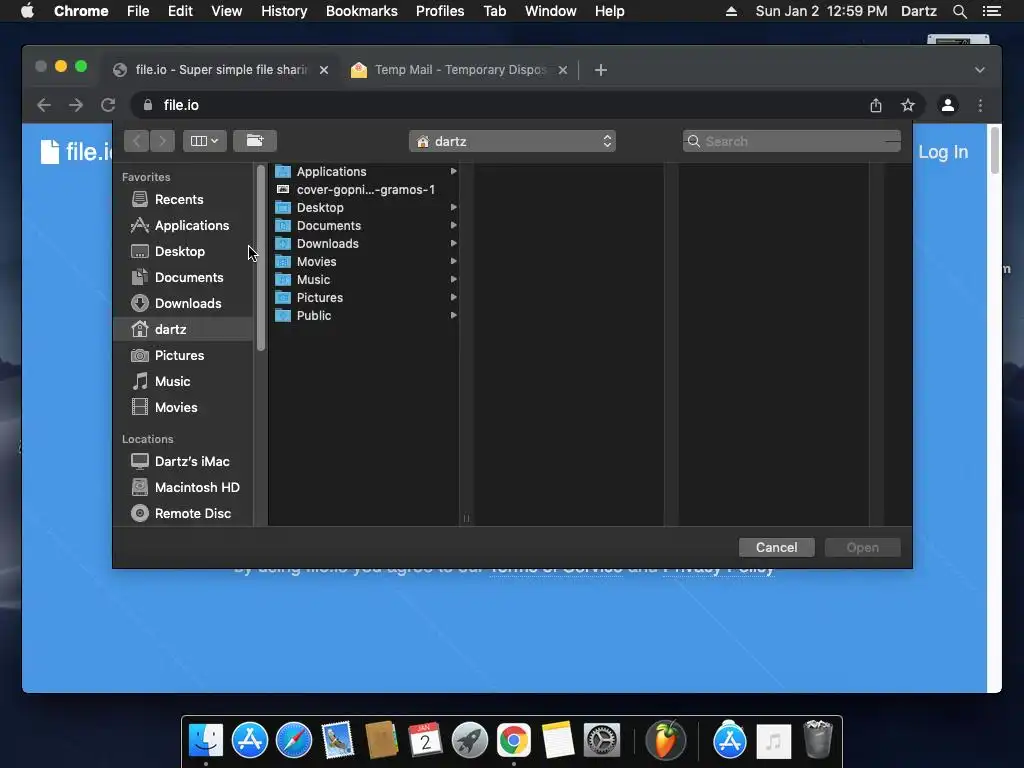Switch to file.io tab
Viewport: 1024px width, 768px height.
tap(219, 69)
